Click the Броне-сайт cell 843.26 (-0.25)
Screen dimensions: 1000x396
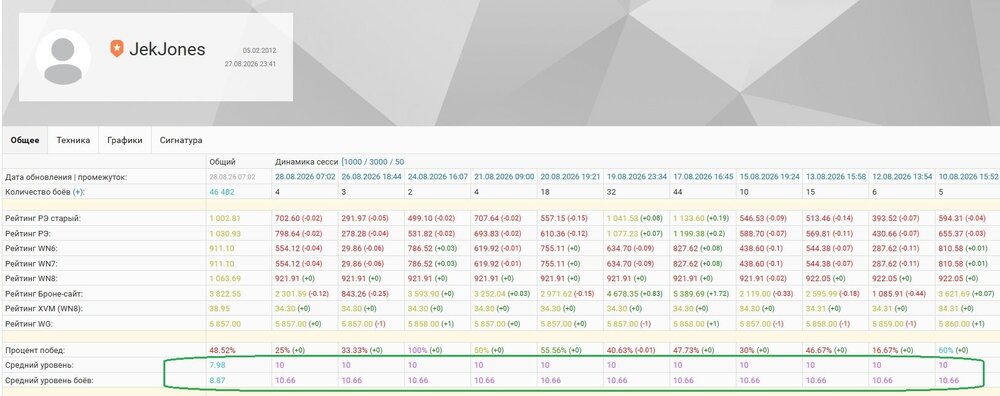[x=365, y=294]
